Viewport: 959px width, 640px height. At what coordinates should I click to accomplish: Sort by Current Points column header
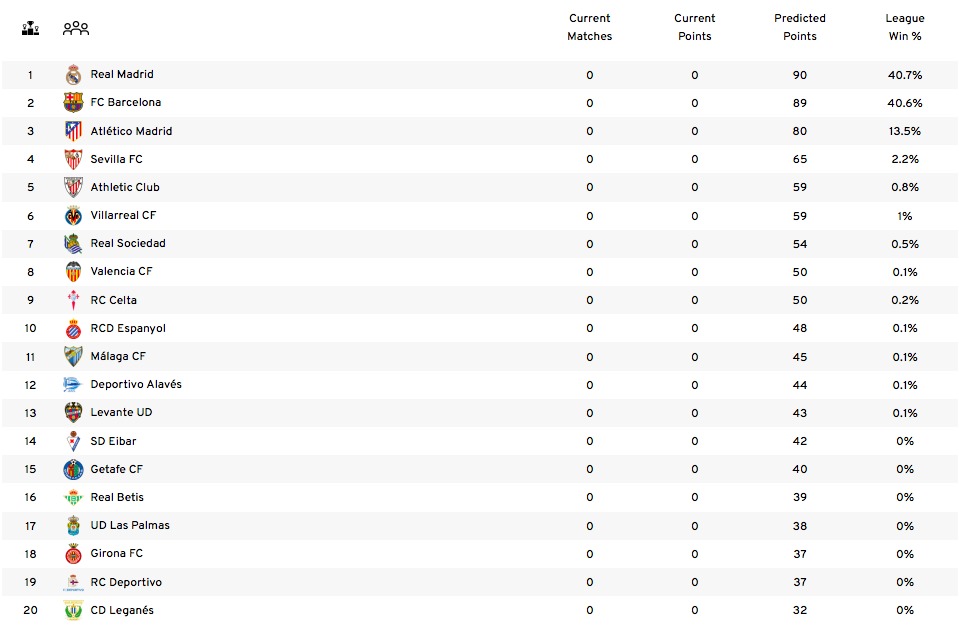(695, 27)
